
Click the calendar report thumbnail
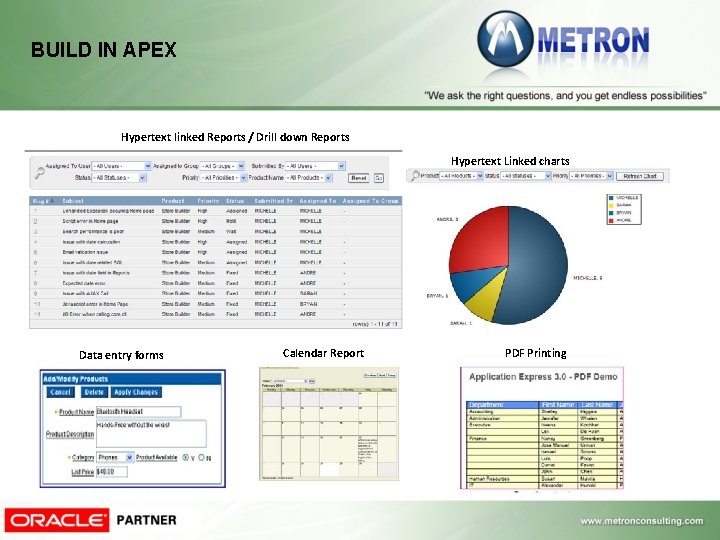click(x=329, y=423)
